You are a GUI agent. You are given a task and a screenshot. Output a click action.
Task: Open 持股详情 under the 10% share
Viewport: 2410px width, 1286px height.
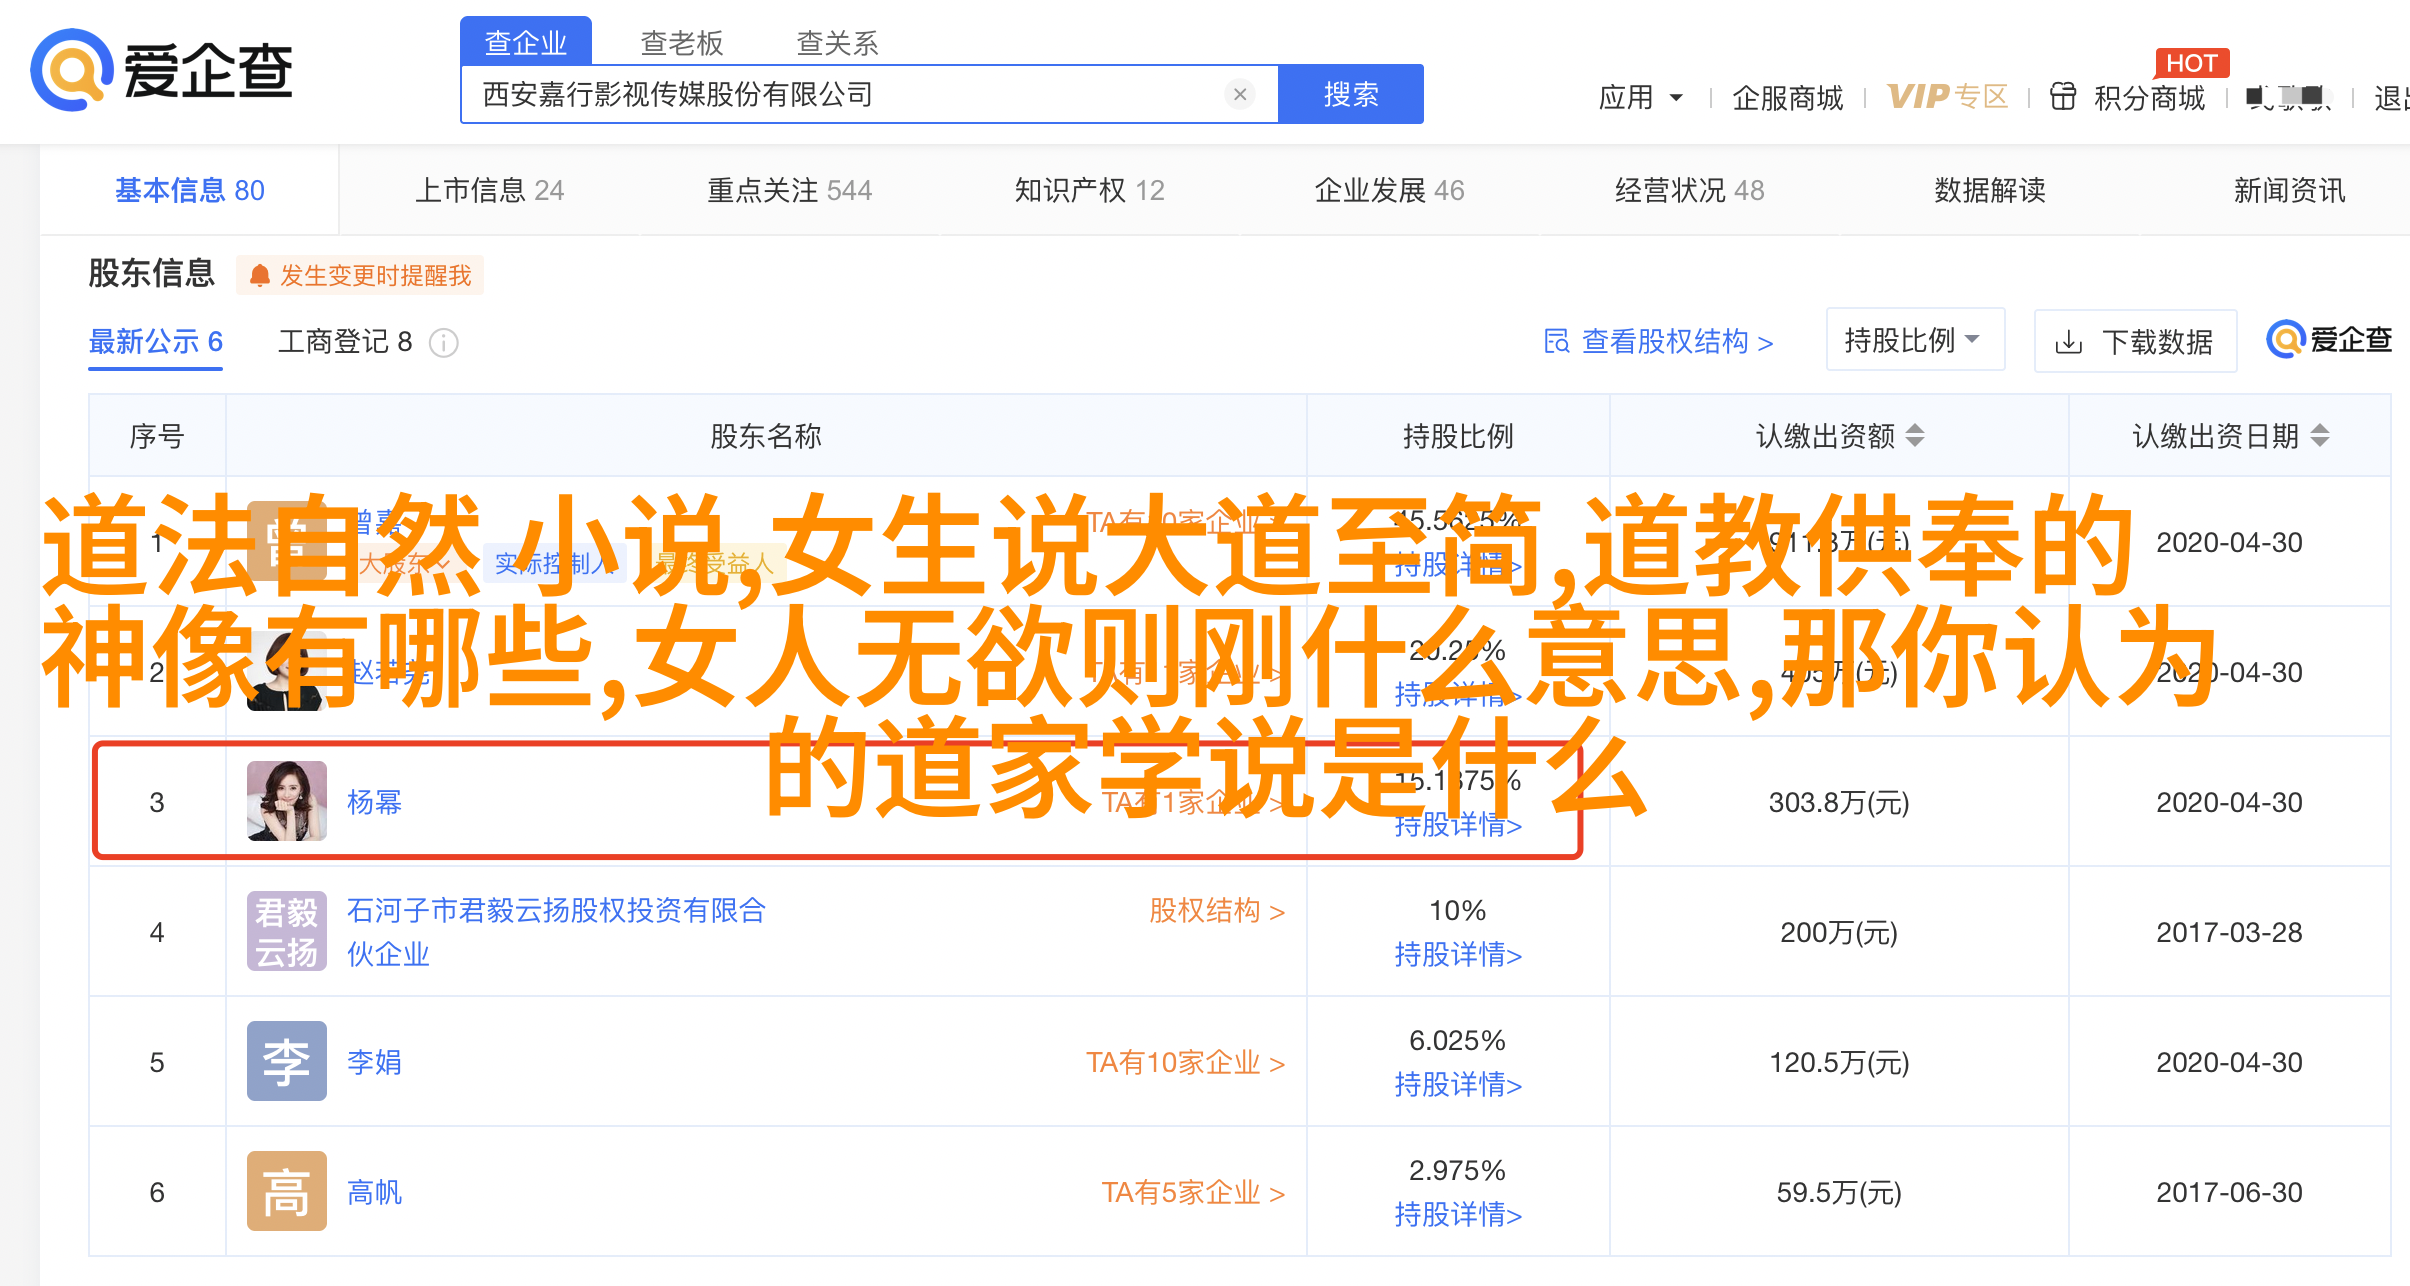[1458, 955]
